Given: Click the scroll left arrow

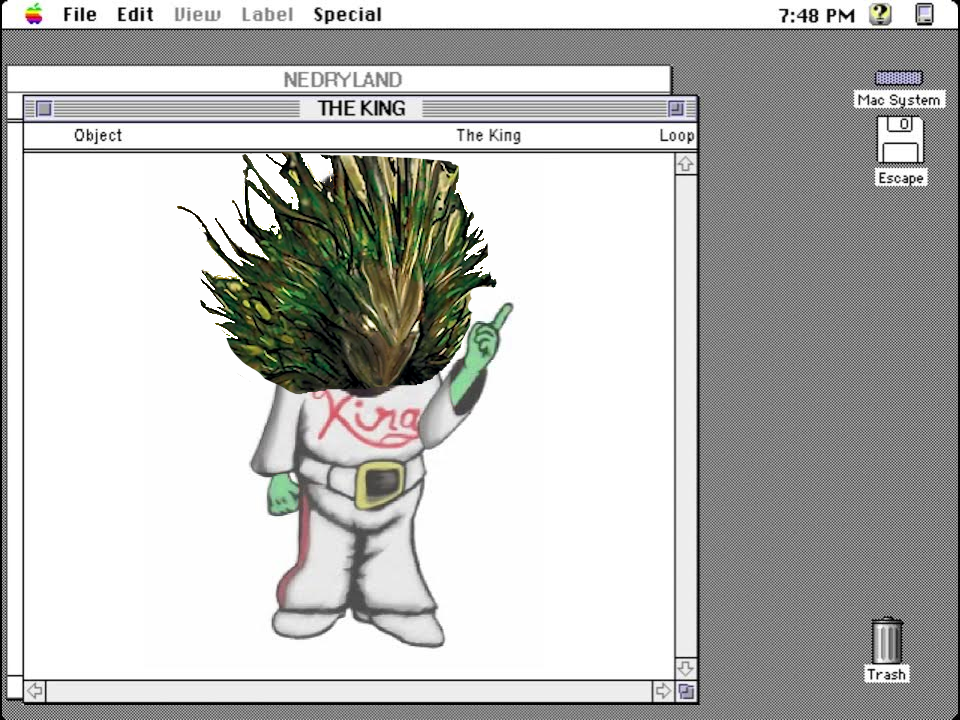Looking at the screenshot, I should (35, 691).
